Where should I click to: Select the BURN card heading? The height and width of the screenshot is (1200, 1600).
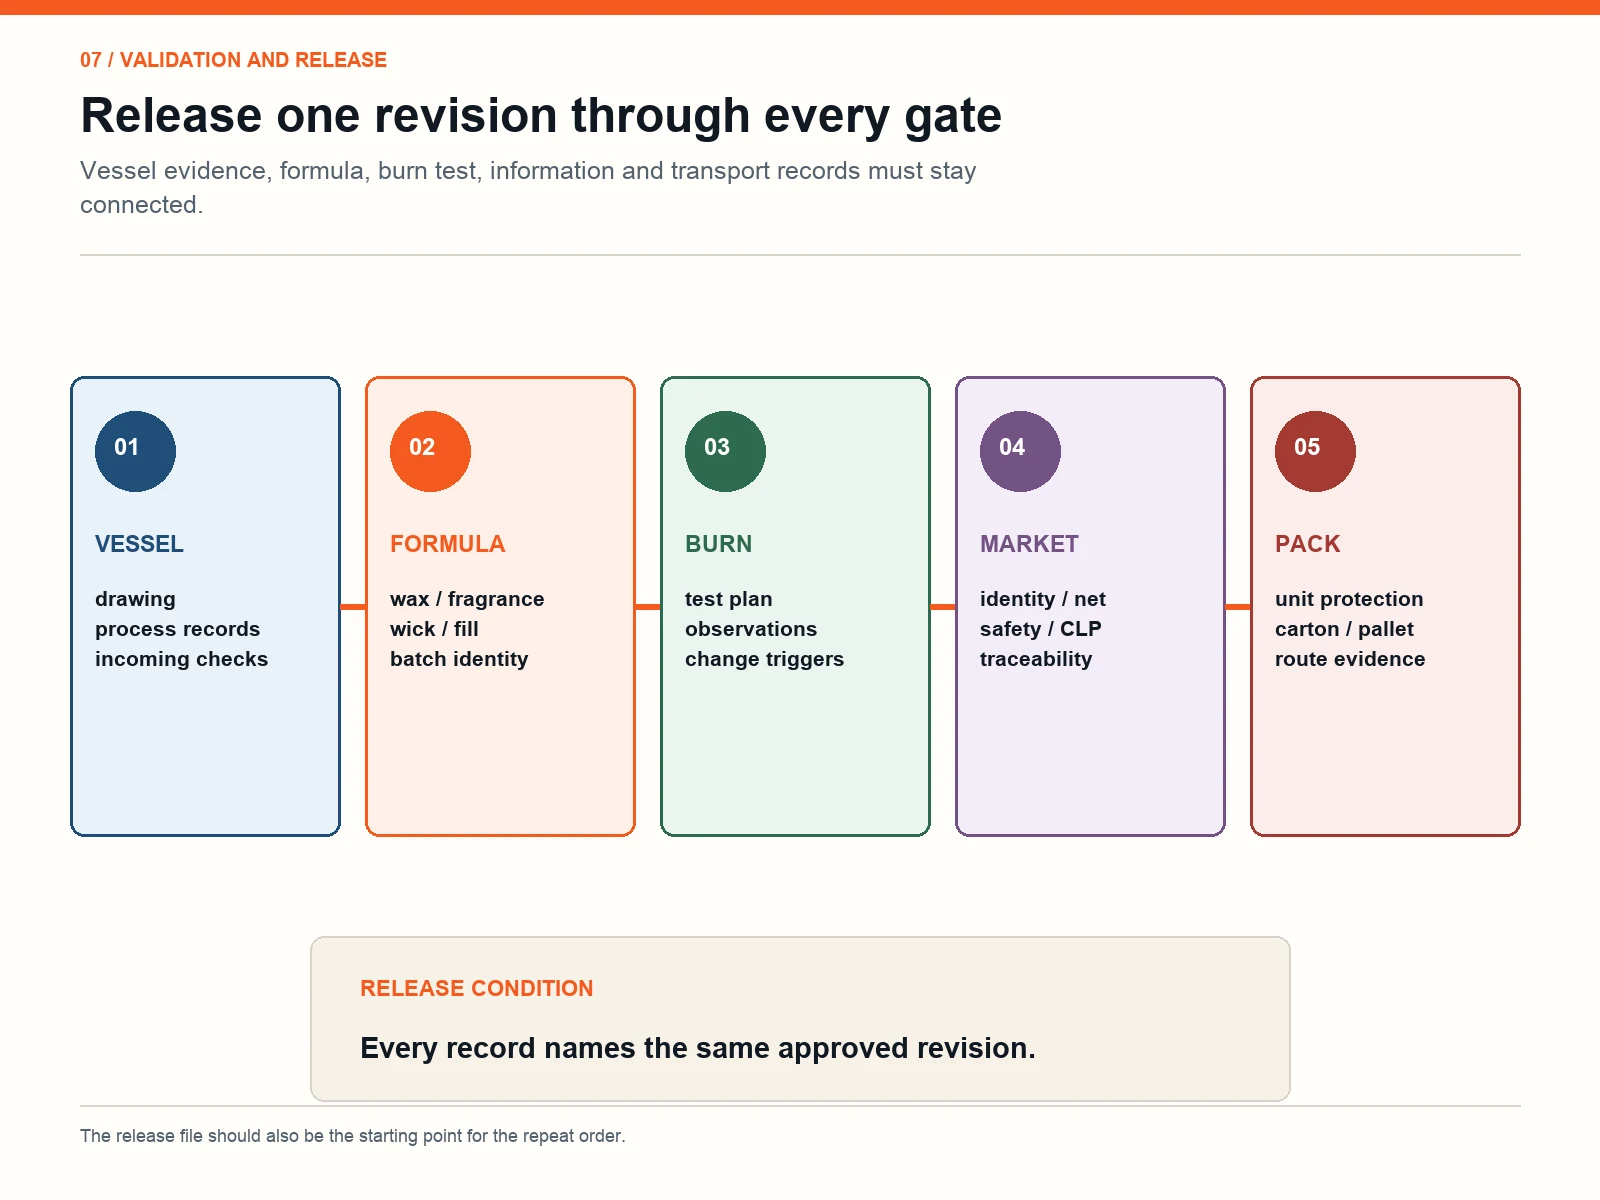(718, 544)
